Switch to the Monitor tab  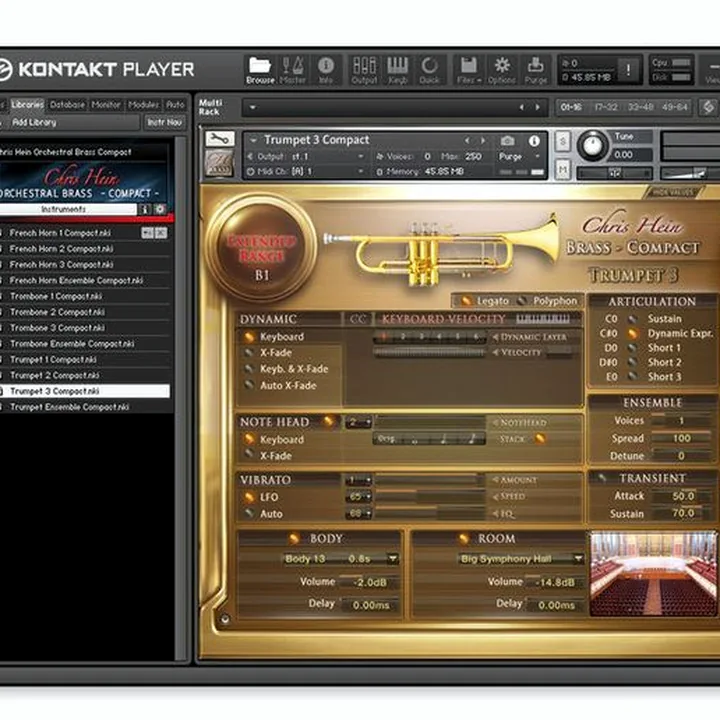[x=106, y=105]
